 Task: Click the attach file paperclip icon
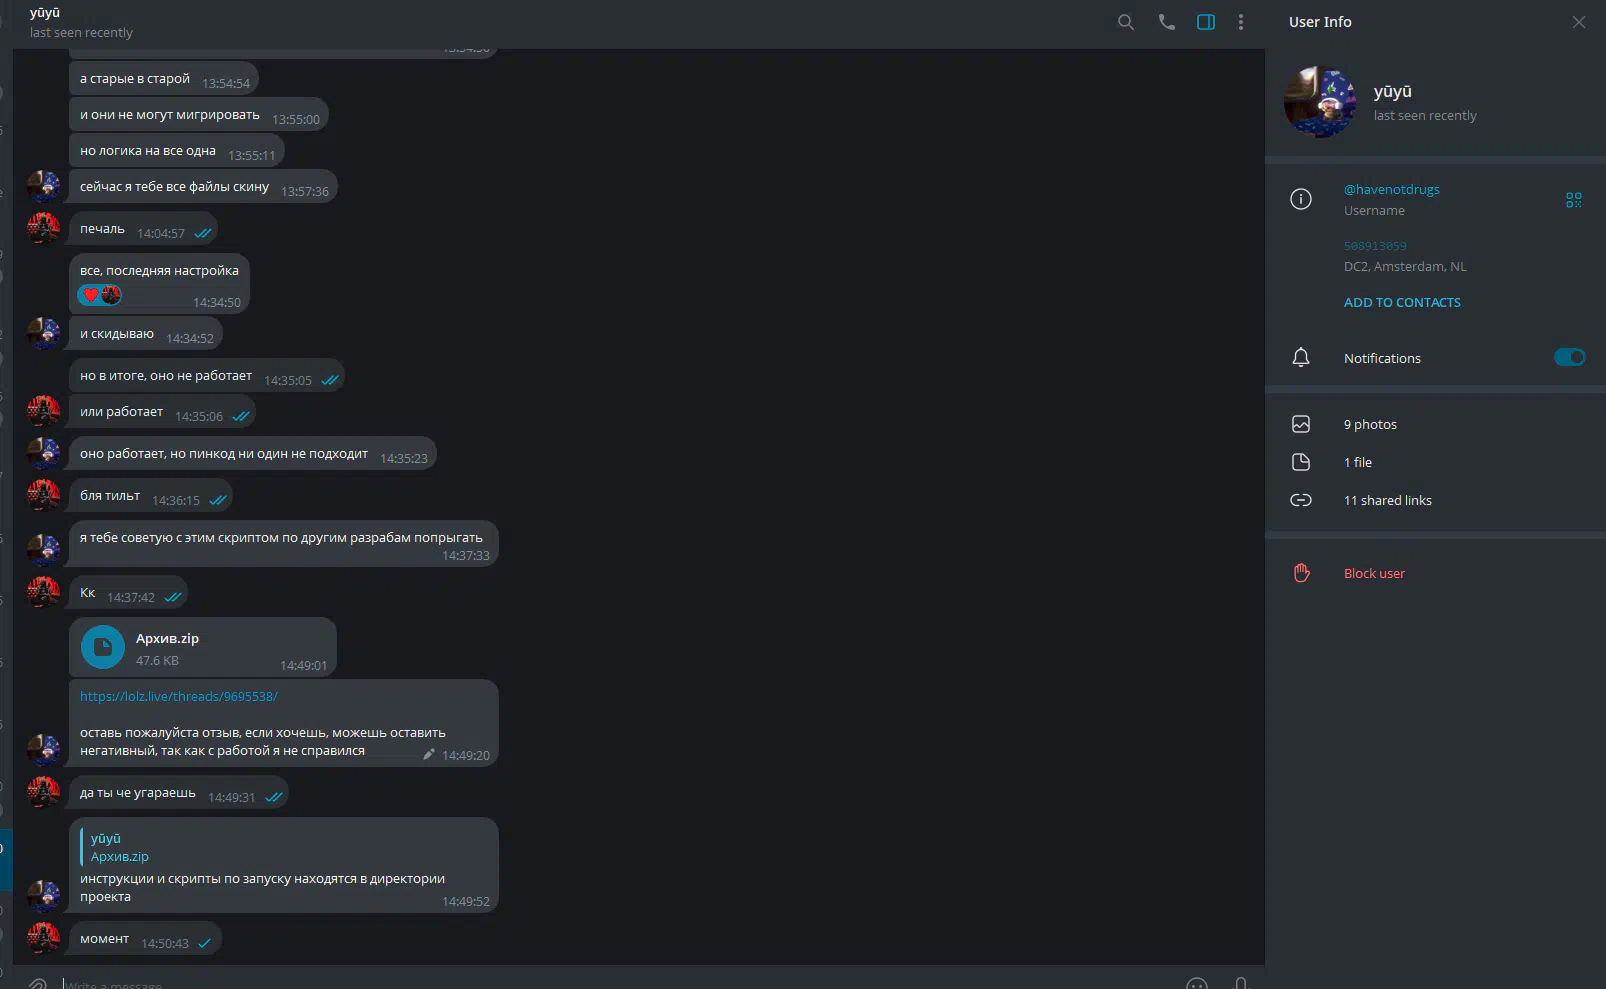point(37,983)
